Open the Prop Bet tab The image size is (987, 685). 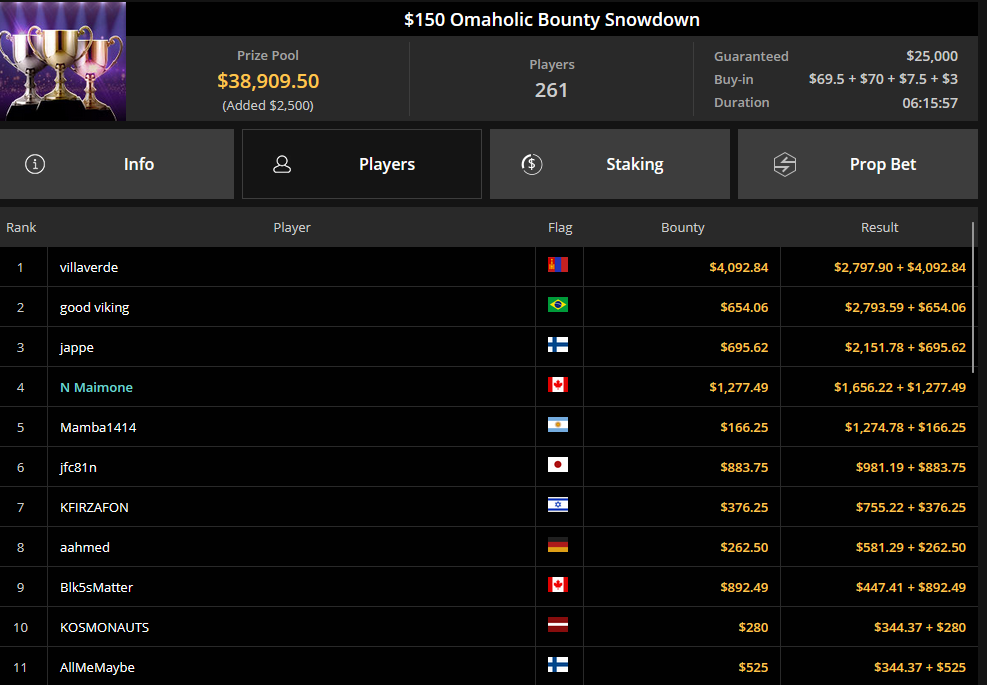(x=857, y=164)
